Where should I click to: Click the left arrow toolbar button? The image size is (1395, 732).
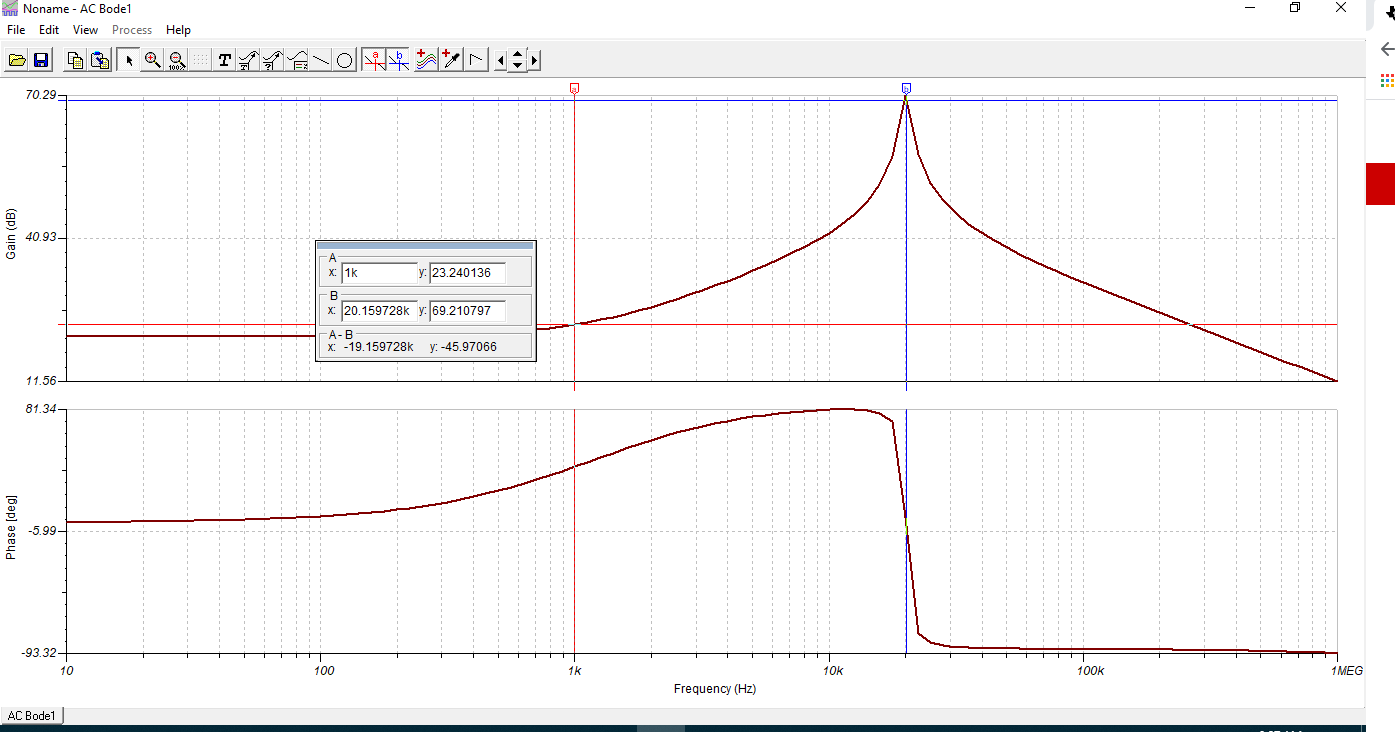(x=501, y=60)
